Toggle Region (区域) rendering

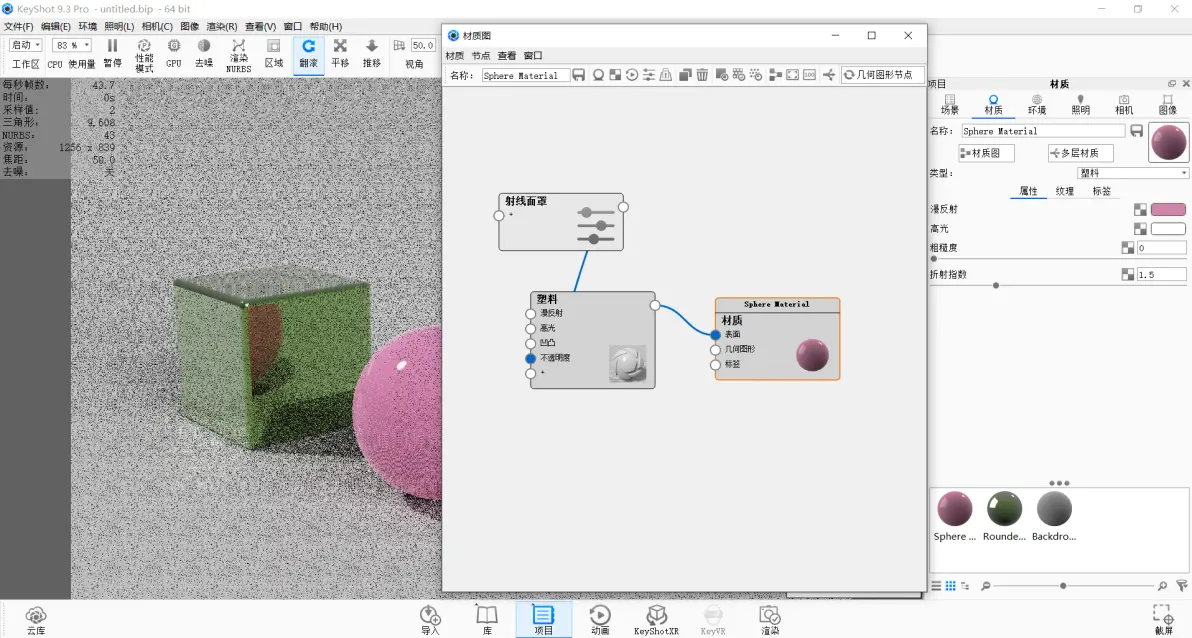click(x=274, y=54)
